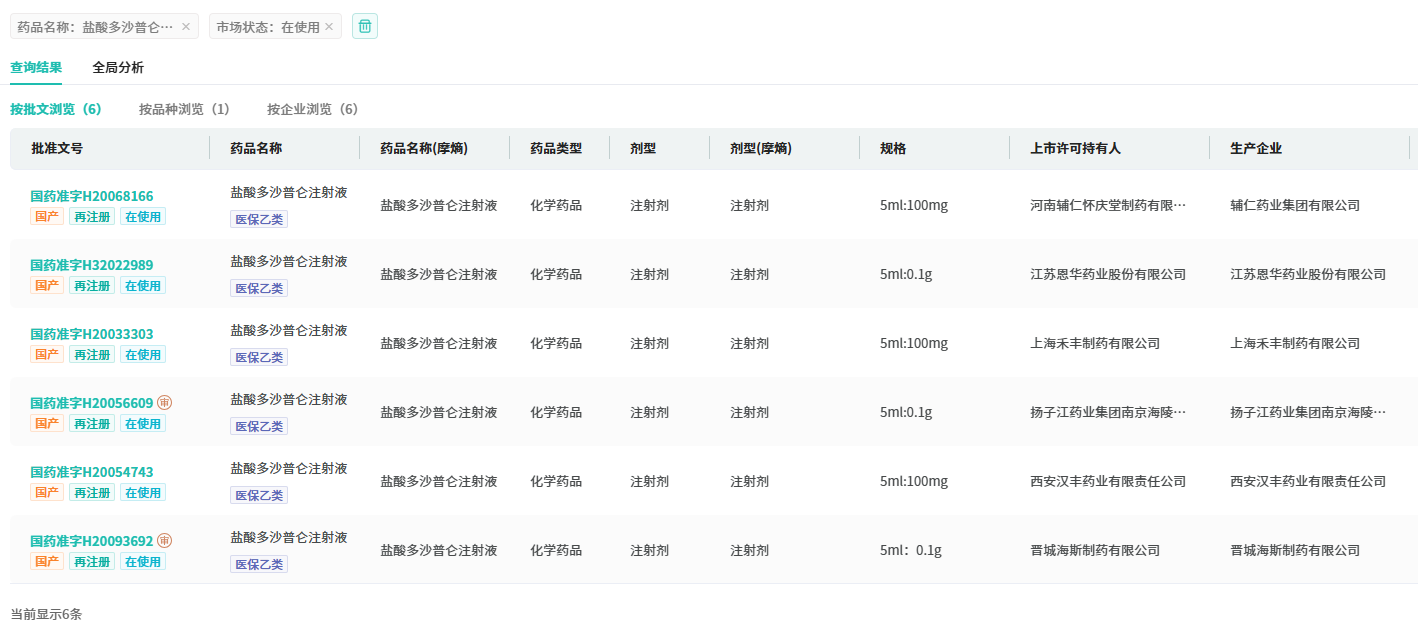Open approval number 国药准字H32022989

tap(92, 265)
